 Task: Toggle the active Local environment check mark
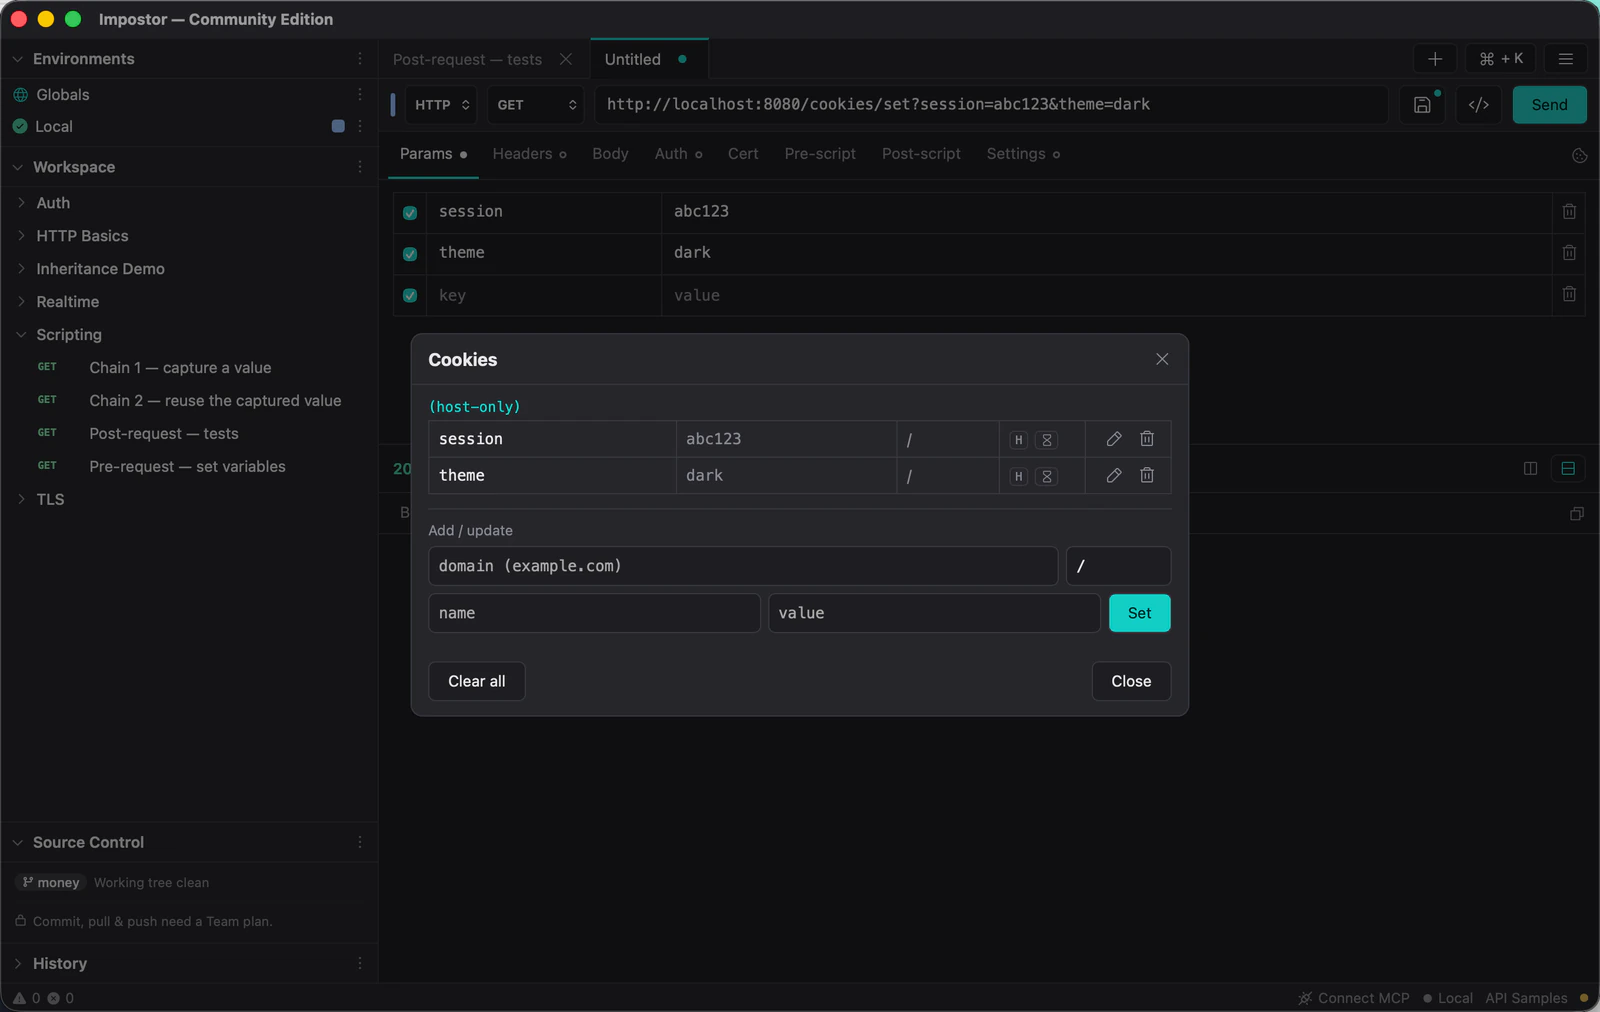click(x=20, y=127)
